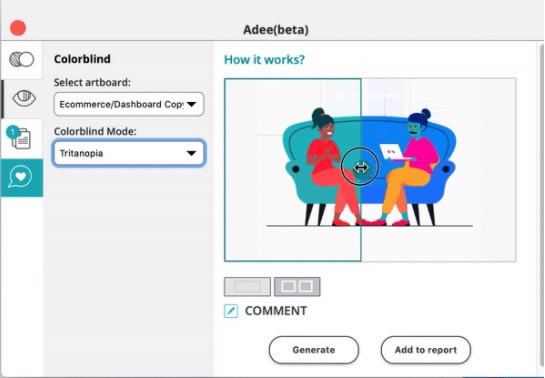
Task: Click the original colors left preview half
Action: tap(293, 170)
